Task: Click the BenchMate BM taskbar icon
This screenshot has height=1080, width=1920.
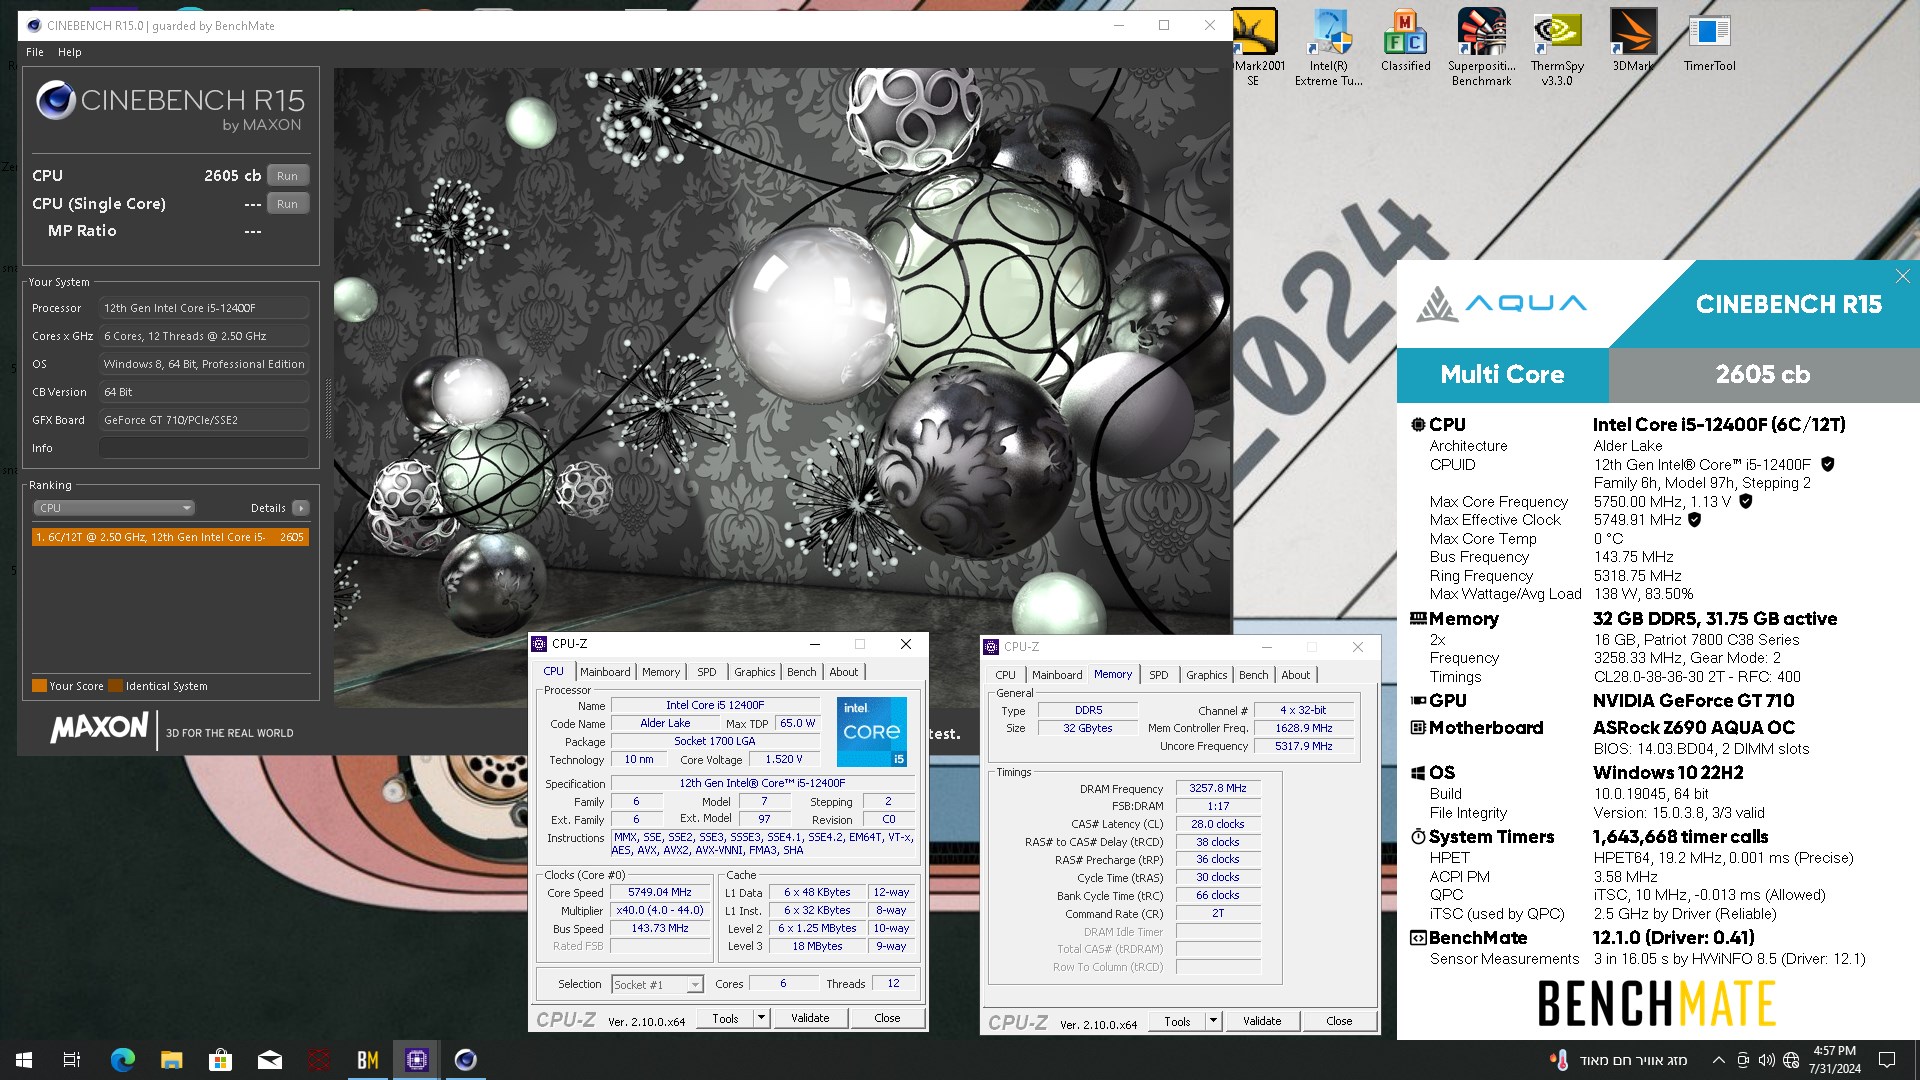Action: click(368, 1060)
